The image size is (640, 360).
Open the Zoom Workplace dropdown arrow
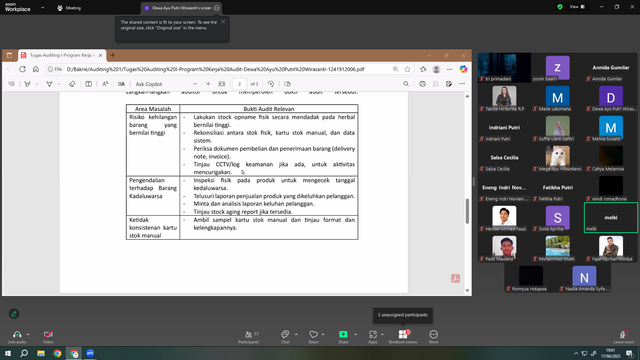(42, 7)
